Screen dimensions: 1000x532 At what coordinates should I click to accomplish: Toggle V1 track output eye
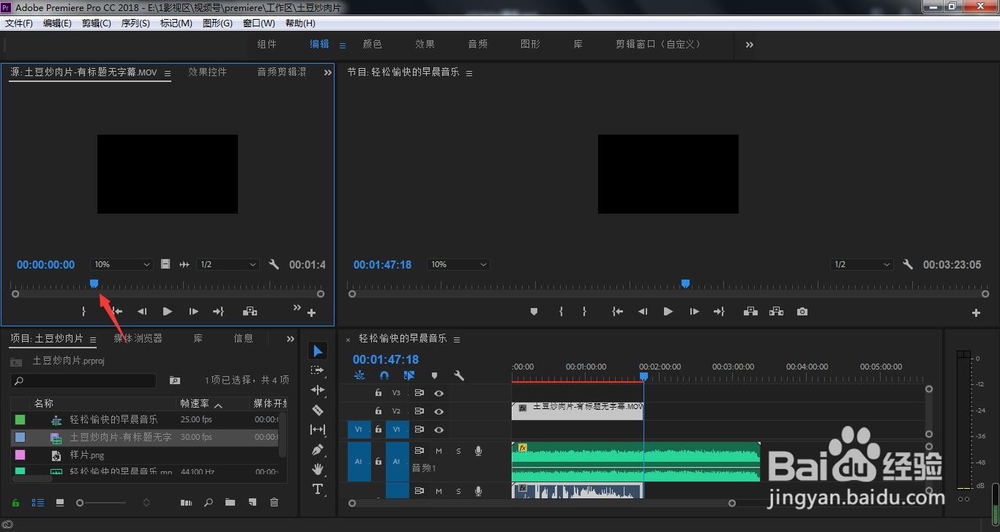[439, 429]
